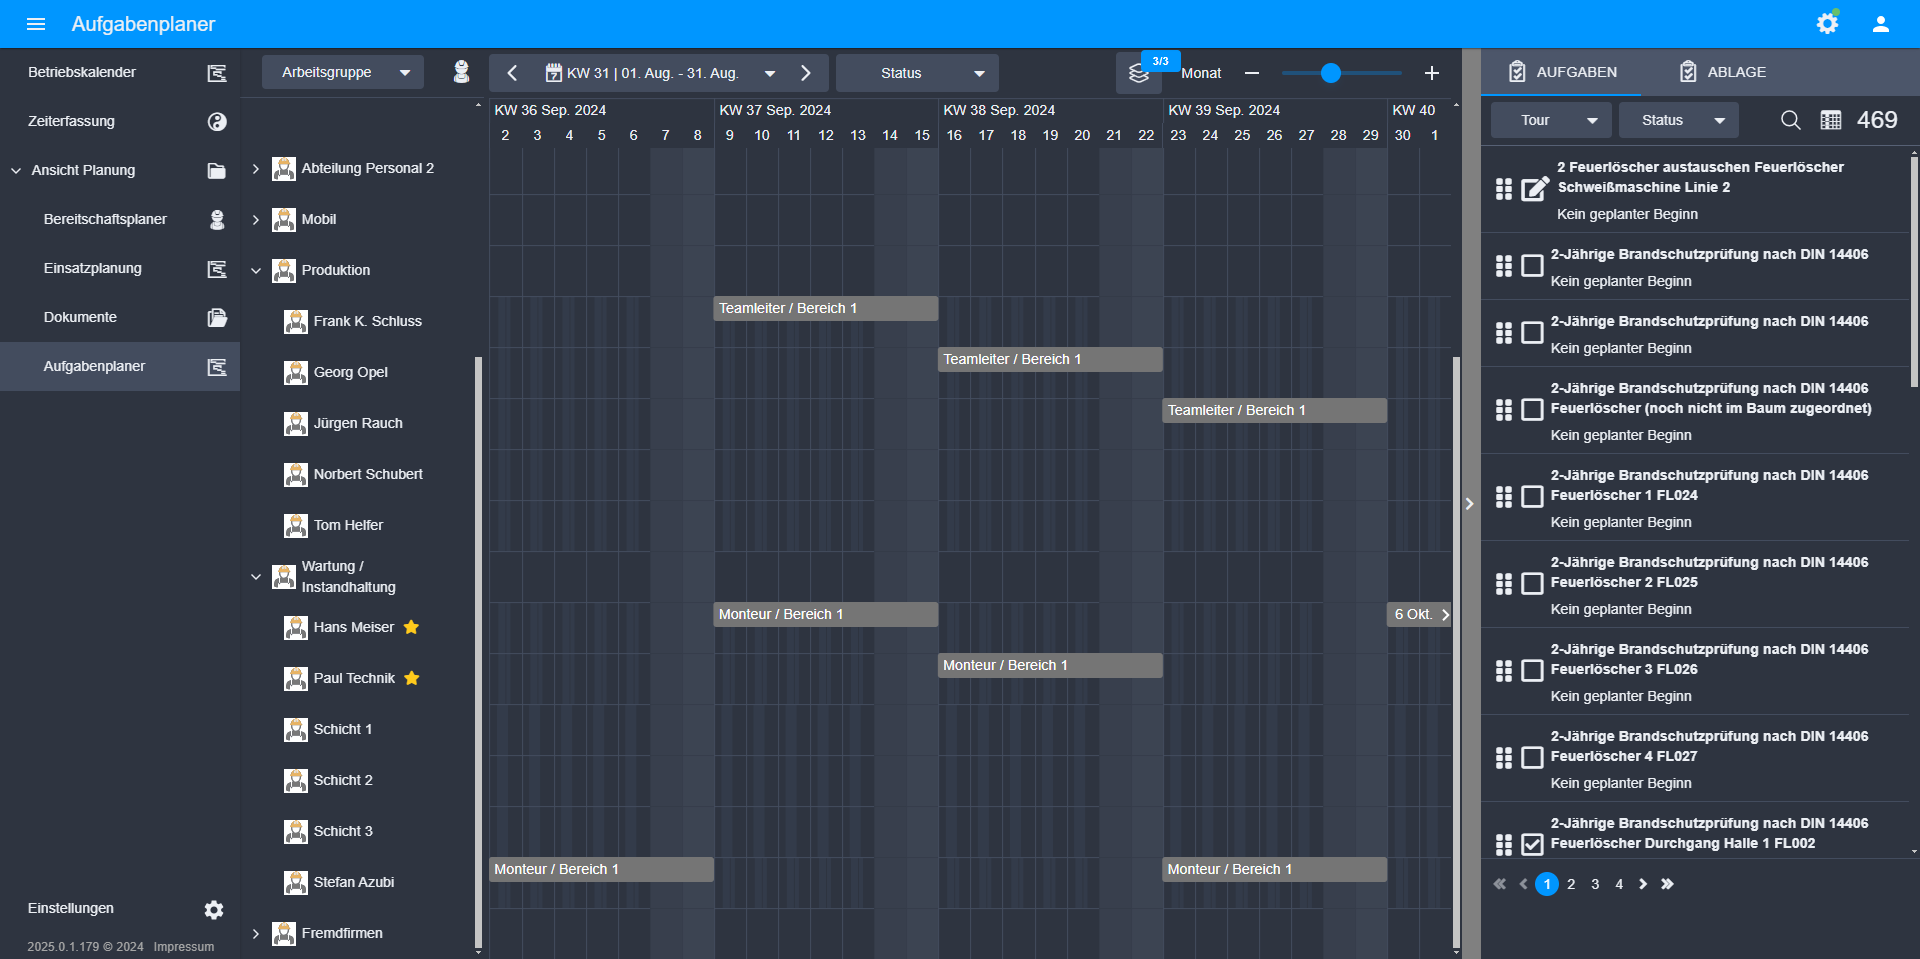Collapse the Produktion group

(255, 271)
